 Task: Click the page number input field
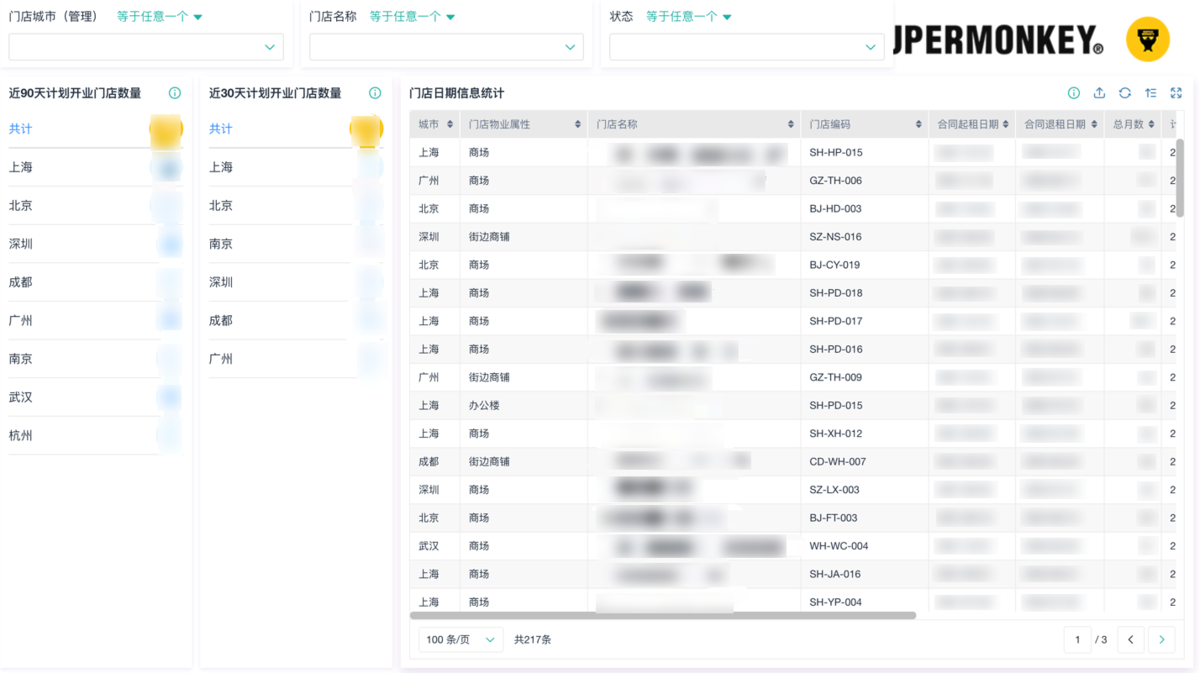click(1077, 640)
